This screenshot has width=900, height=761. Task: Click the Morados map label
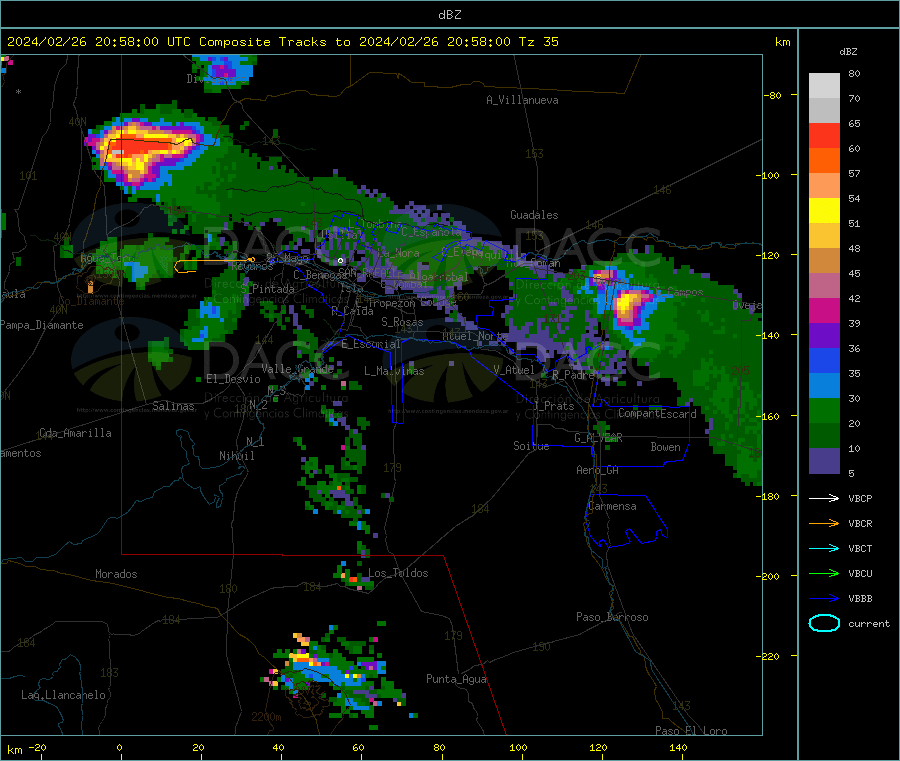click(116, 574)
